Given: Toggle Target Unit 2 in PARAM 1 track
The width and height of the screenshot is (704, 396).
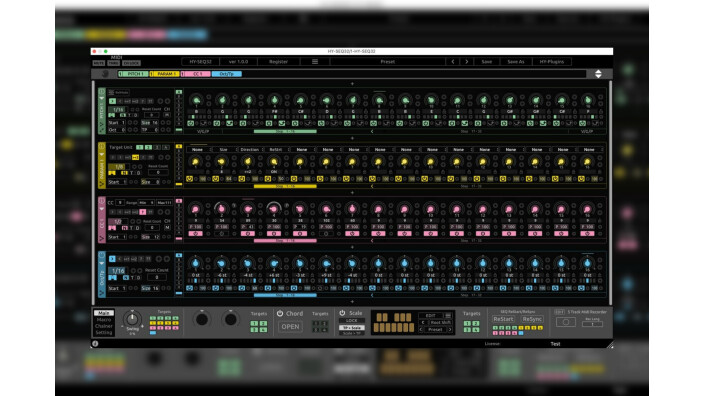Looking at the screenshot, I should point(148,147).
